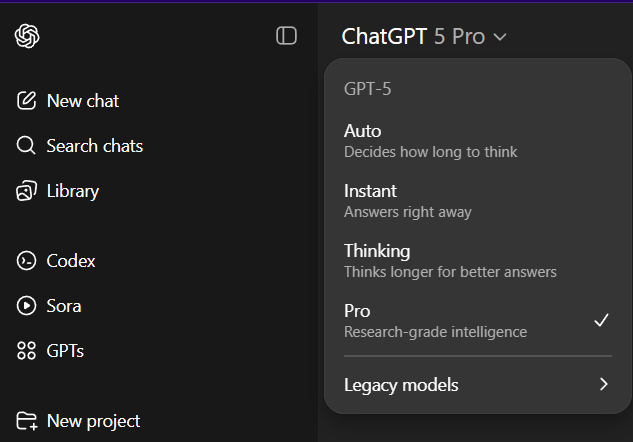Click the Sora play icon
This screenshot has height=442, width=633.
27,306
